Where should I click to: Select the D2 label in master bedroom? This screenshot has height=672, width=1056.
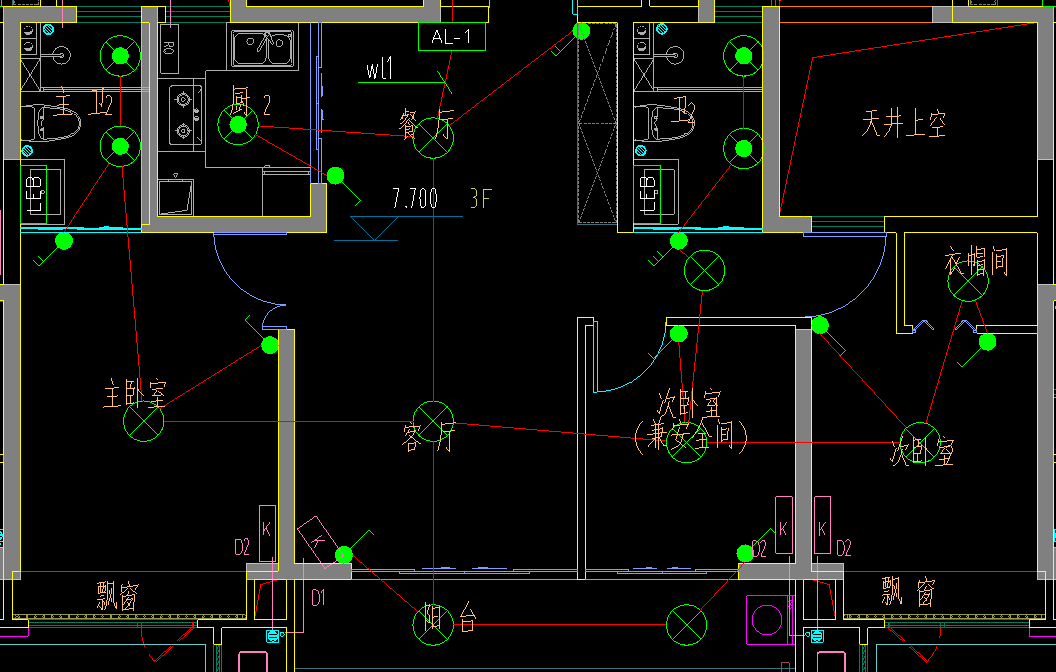242,547
